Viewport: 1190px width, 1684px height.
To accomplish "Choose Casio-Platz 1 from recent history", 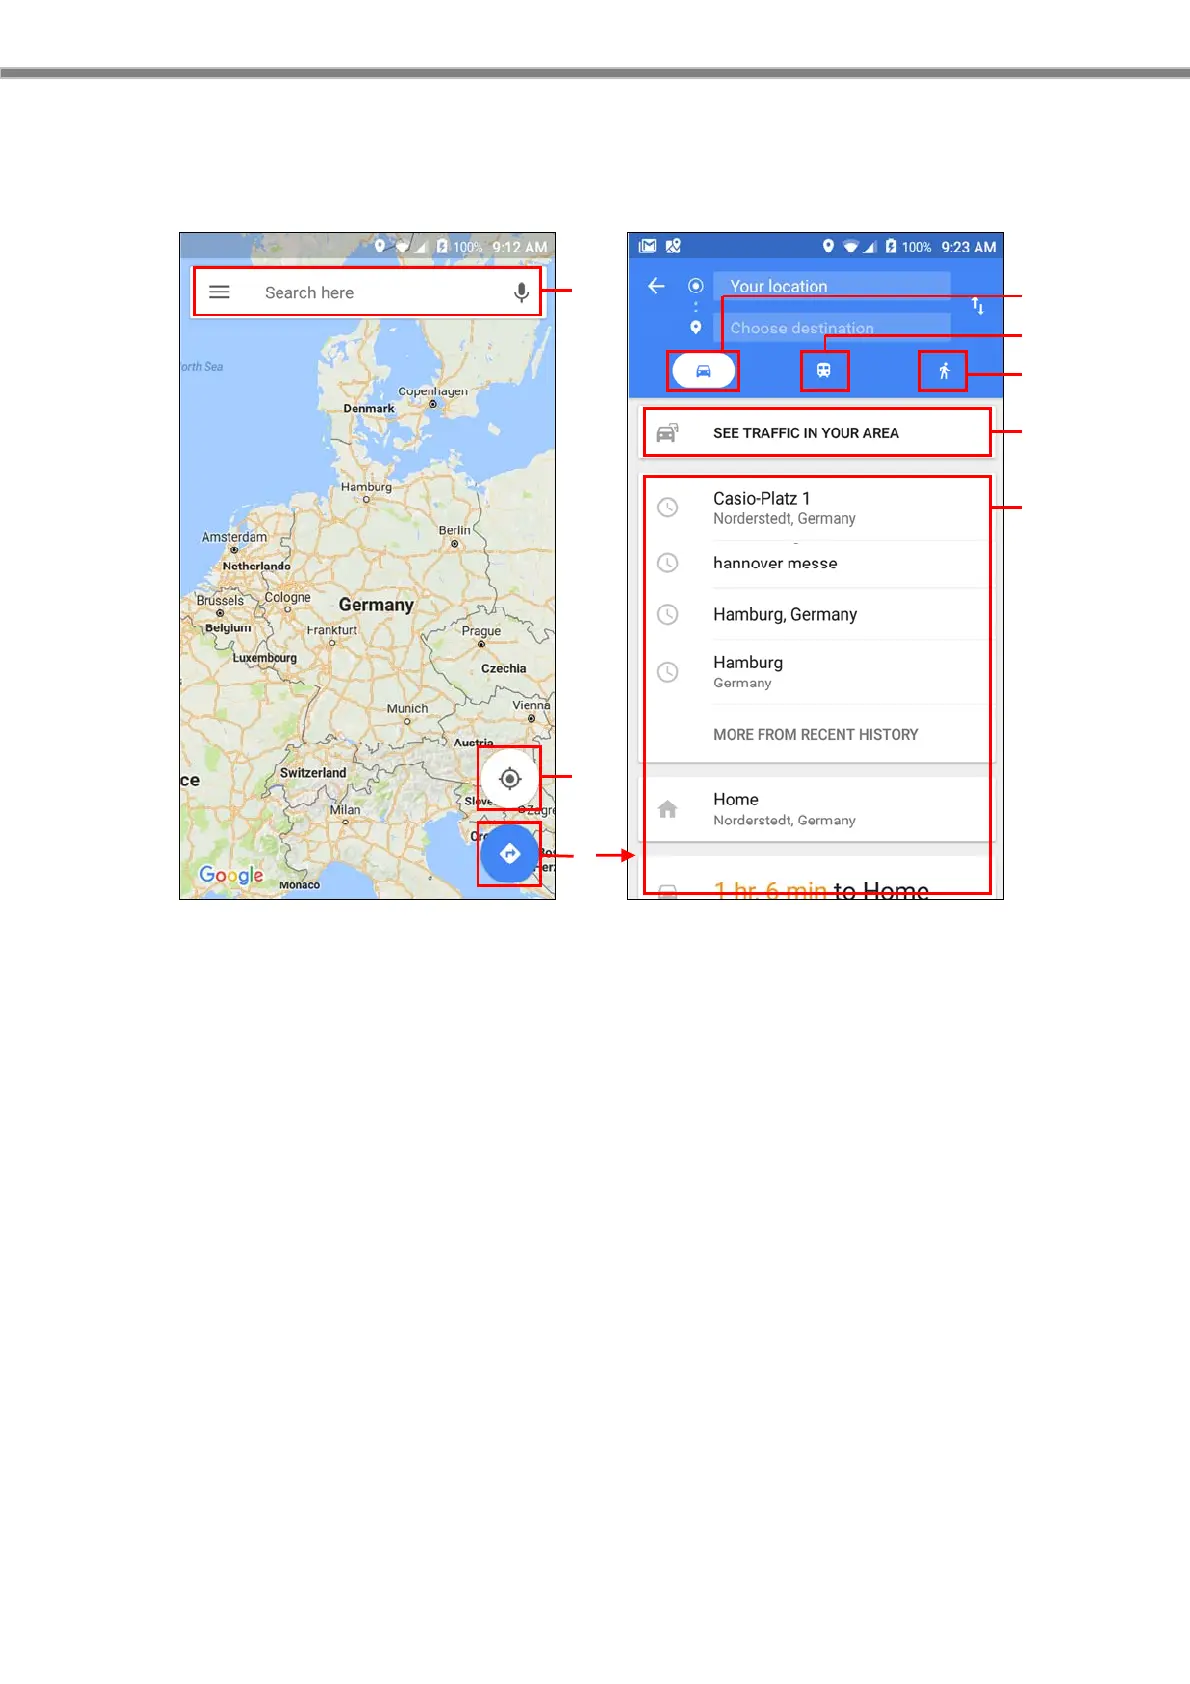I will click(x=817, y=508).
